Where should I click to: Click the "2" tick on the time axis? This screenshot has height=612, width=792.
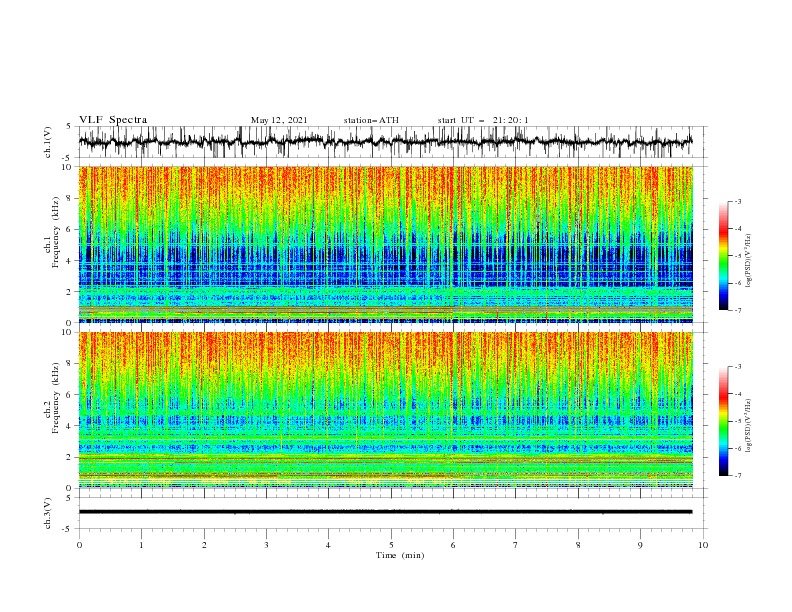(204, 545)
